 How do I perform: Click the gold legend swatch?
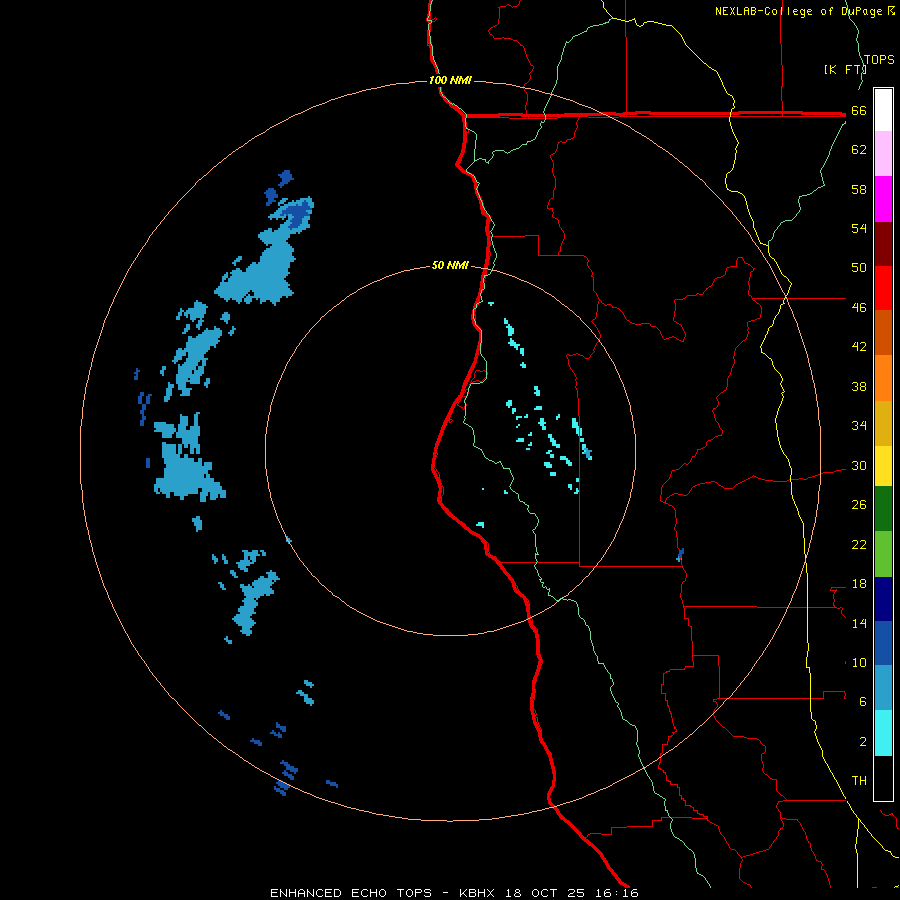click(883, 423)
